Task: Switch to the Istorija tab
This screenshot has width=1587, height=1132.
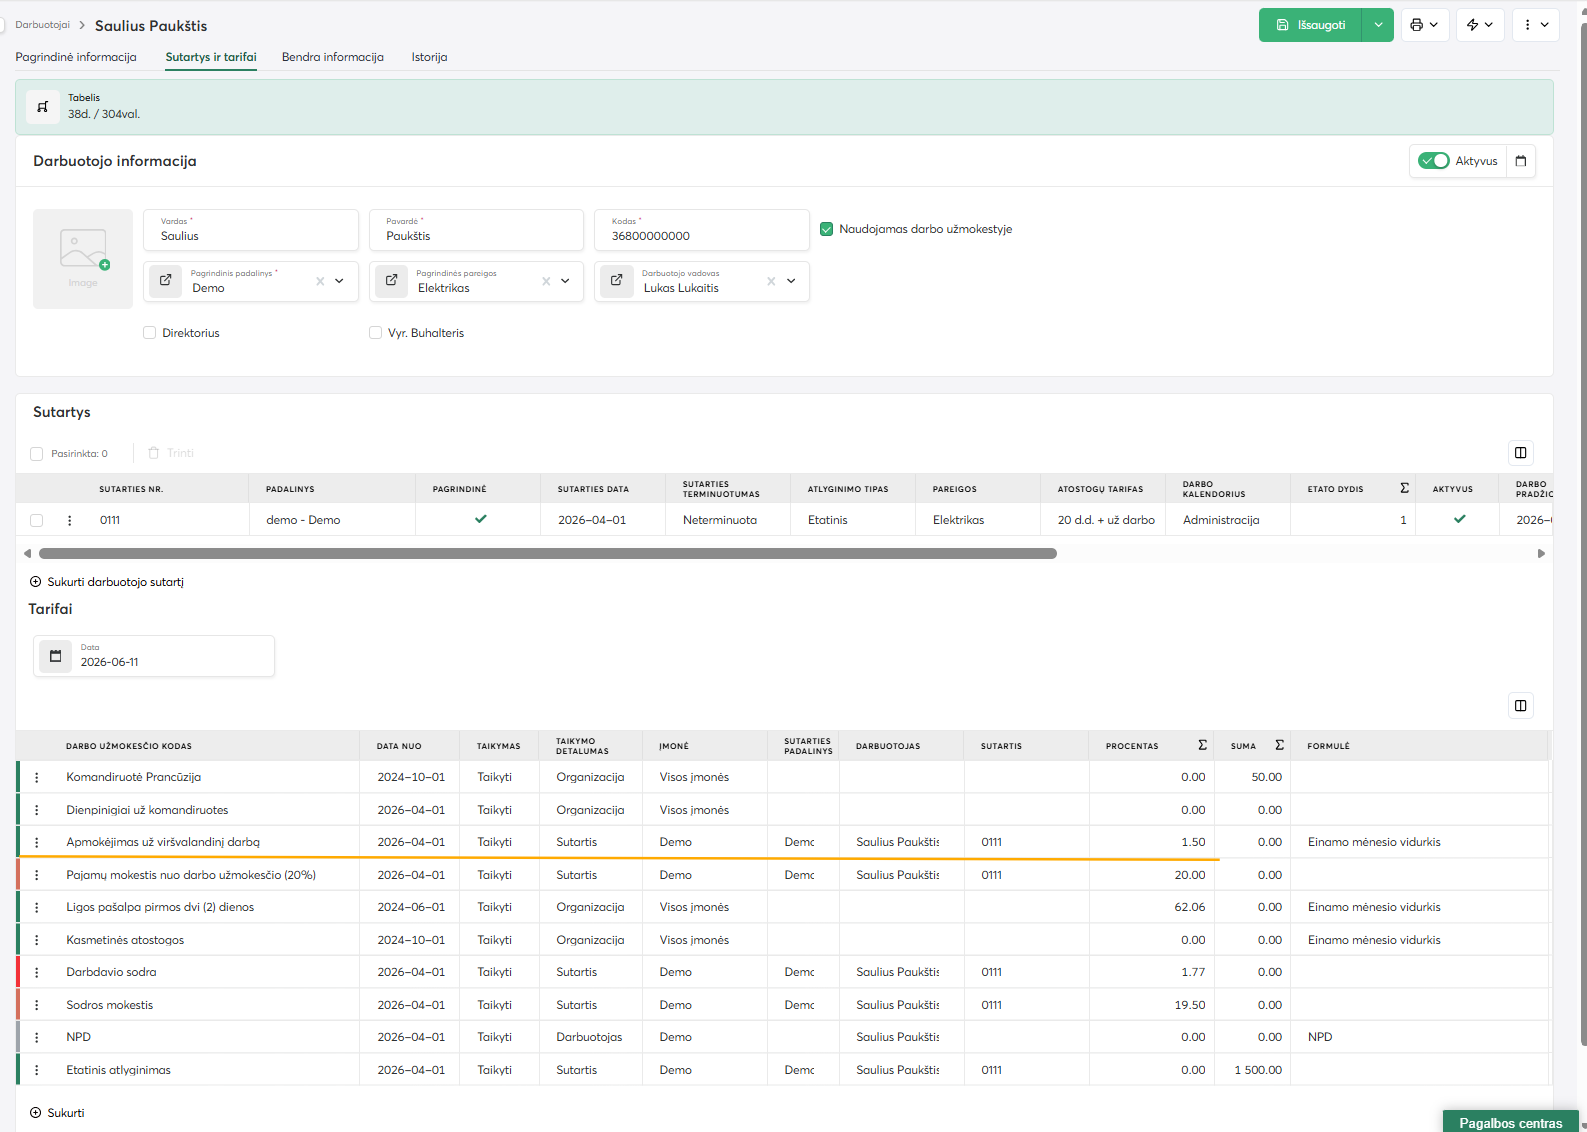Action: pos(429,57)
